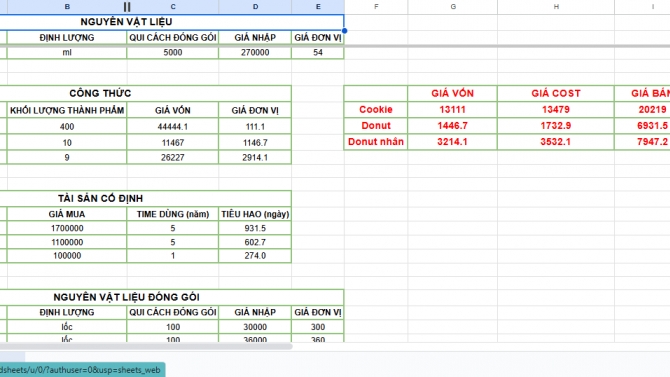Select column F header
Viewport: 670px width, 377px height.
(376, 7)
